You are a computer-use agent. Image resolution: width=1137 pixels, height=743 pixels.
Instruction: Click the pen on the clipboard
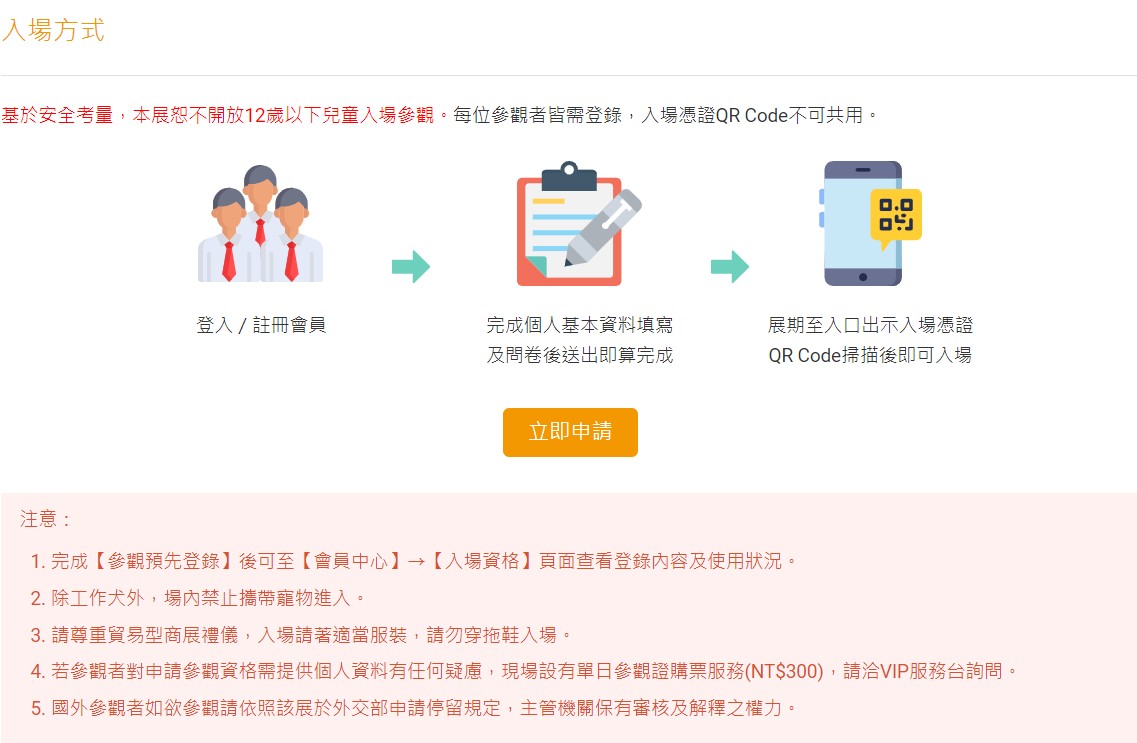coord(603,226)
